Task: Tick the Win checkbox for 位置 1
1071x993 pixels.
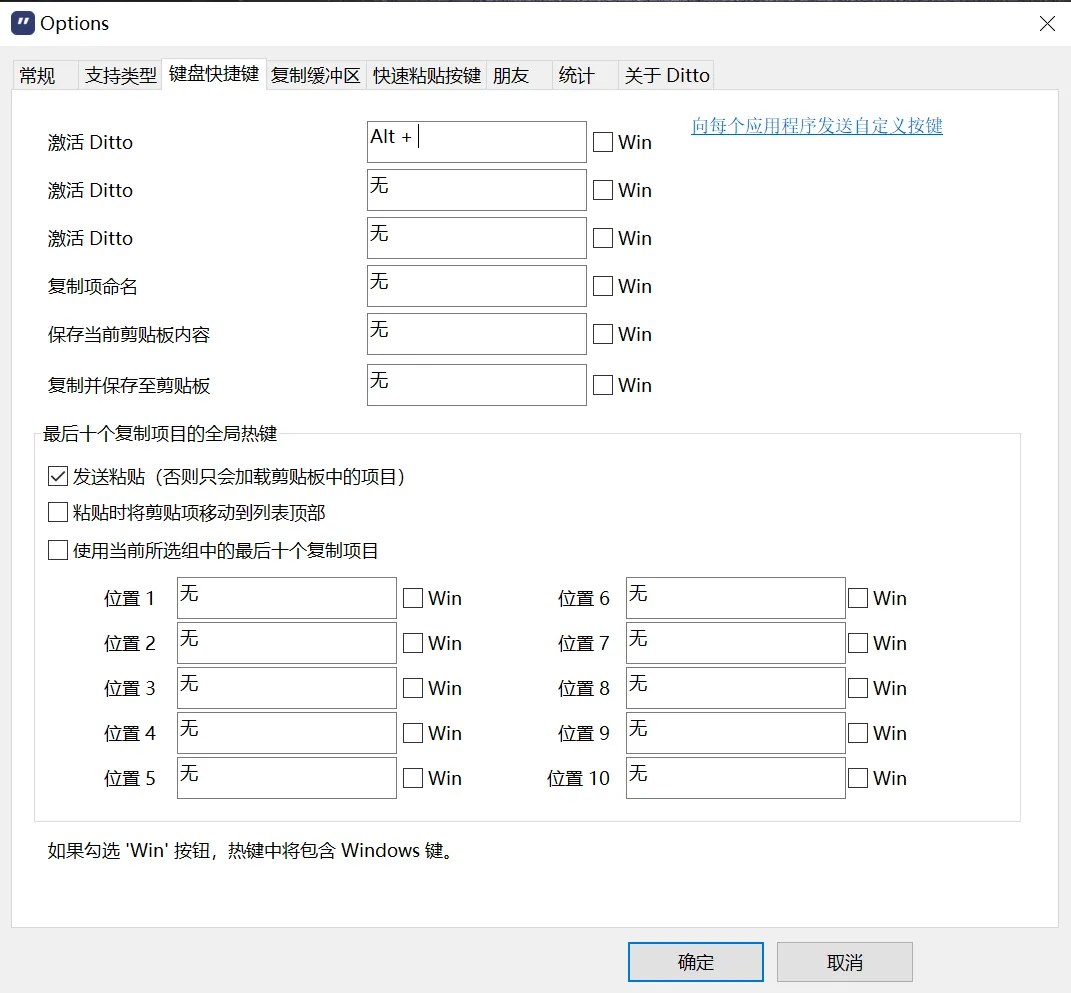Action: click(x=413, y=598)
